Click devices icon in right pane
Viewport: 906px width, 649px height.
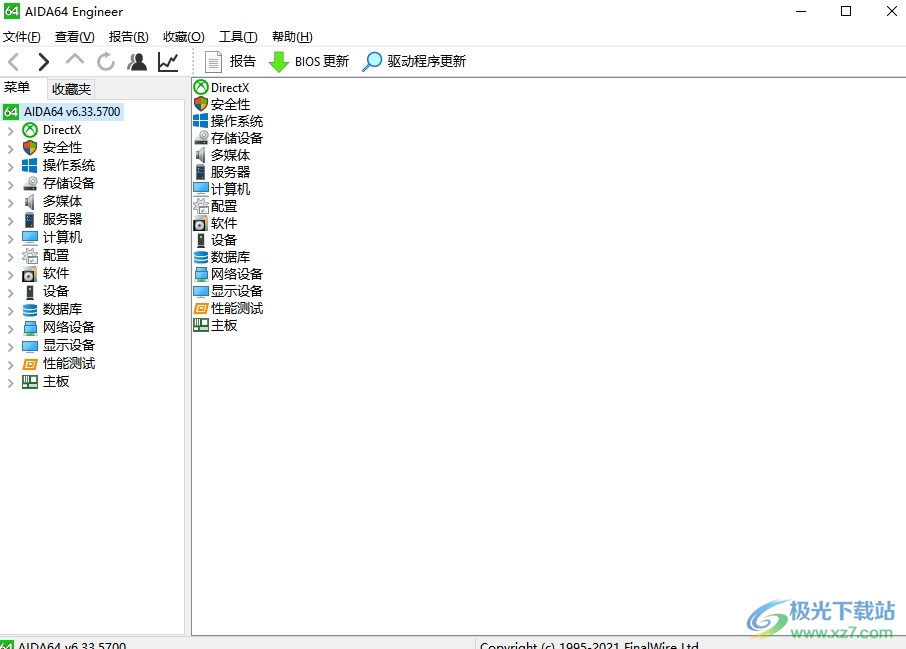pos(201,240)
